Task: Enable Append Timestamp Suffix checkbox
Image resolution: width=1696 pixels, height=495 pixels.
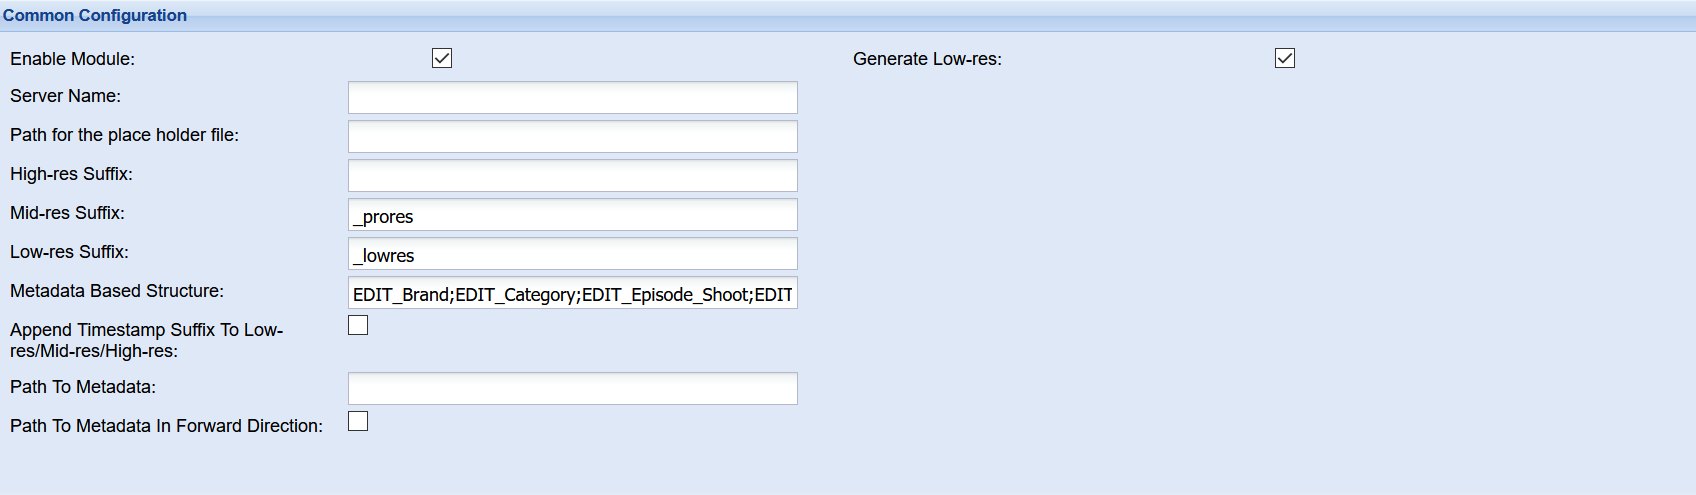Action: pyautogui.click(x=358, y=325)
